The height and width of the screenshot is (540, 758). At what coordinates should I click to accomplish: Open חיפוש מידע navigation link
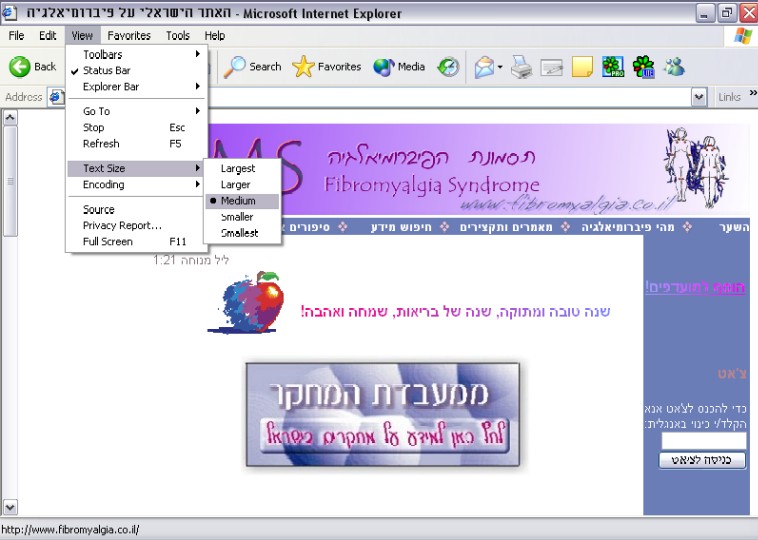point(401,227)
